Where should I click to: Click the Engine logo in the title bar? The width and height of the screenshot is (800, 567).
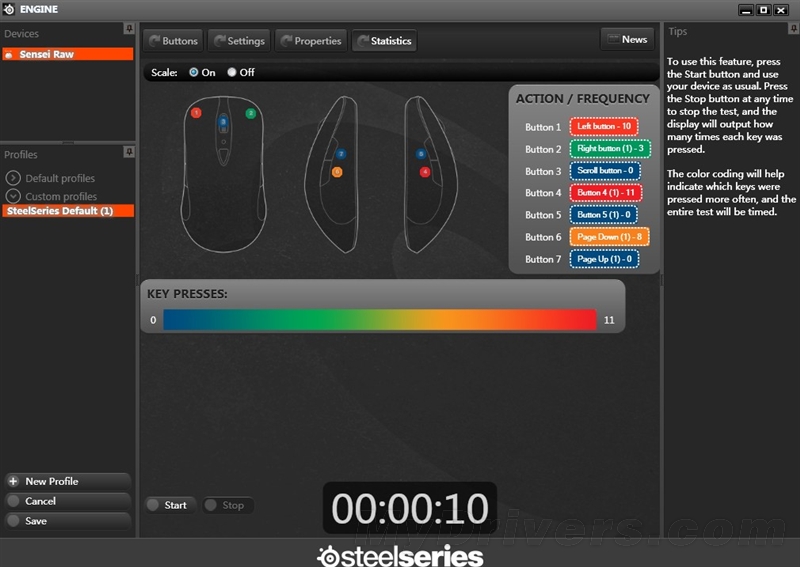[9, 9]
